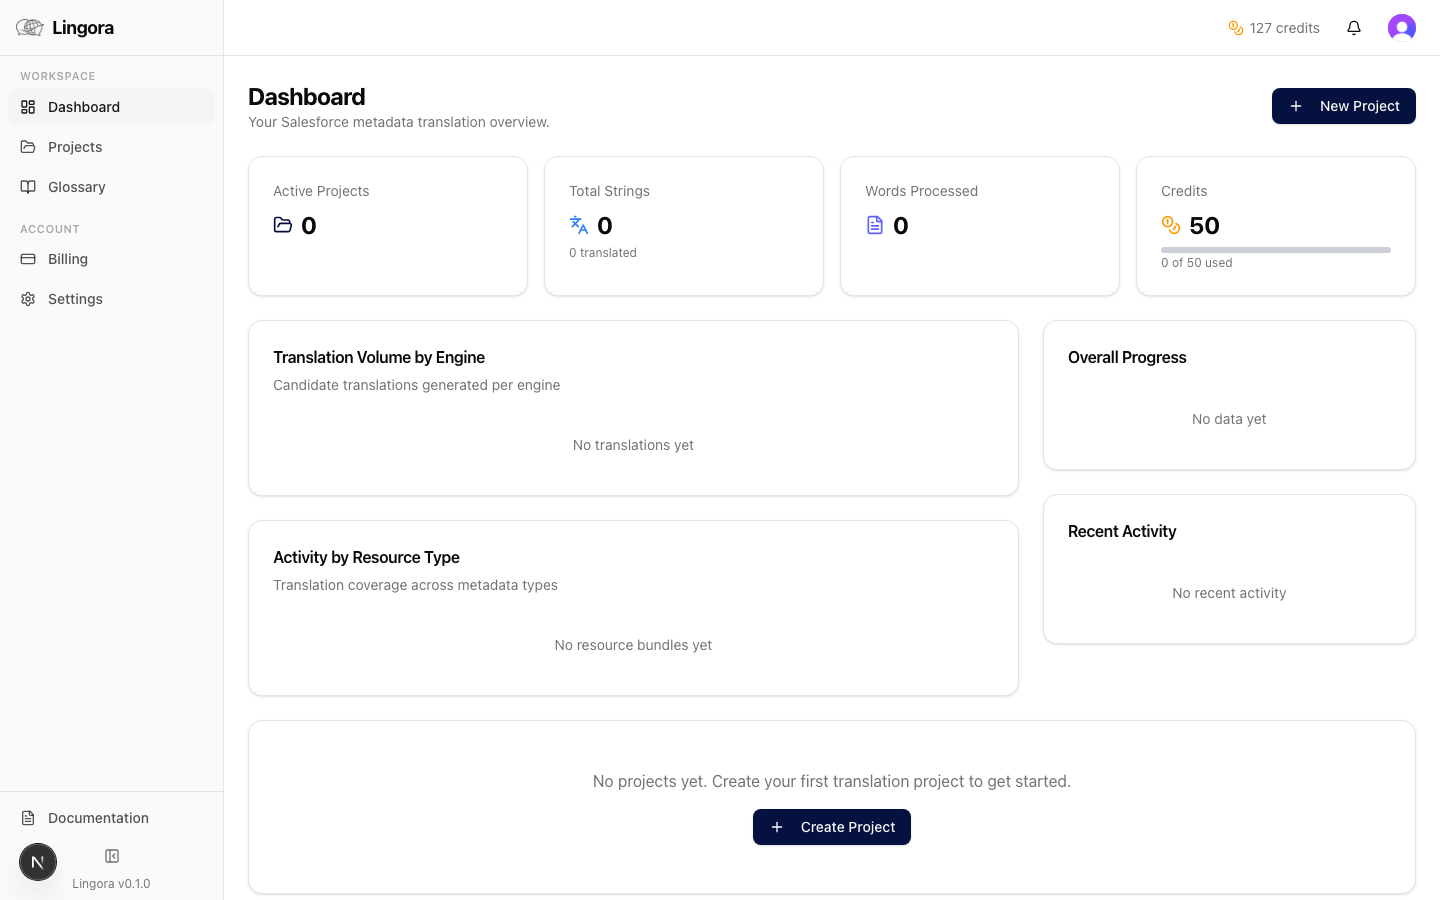Open the Billing section
The width and height of the screenshot is (1440, 900).
click(x=67, y=258)
